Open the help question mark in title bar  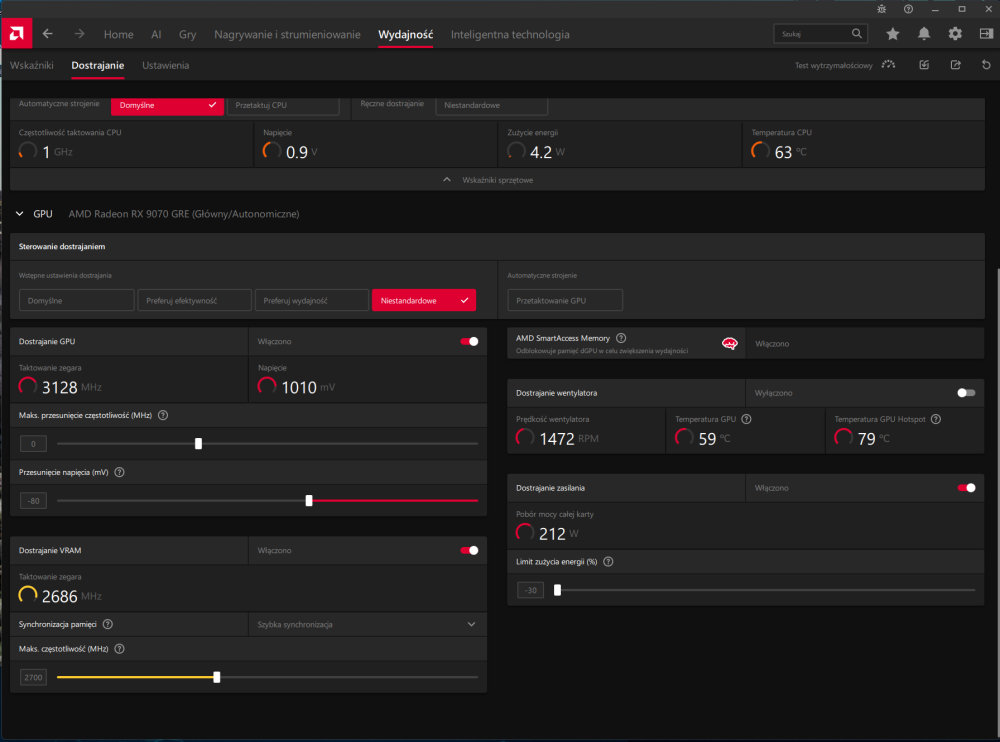pos(908,9)
